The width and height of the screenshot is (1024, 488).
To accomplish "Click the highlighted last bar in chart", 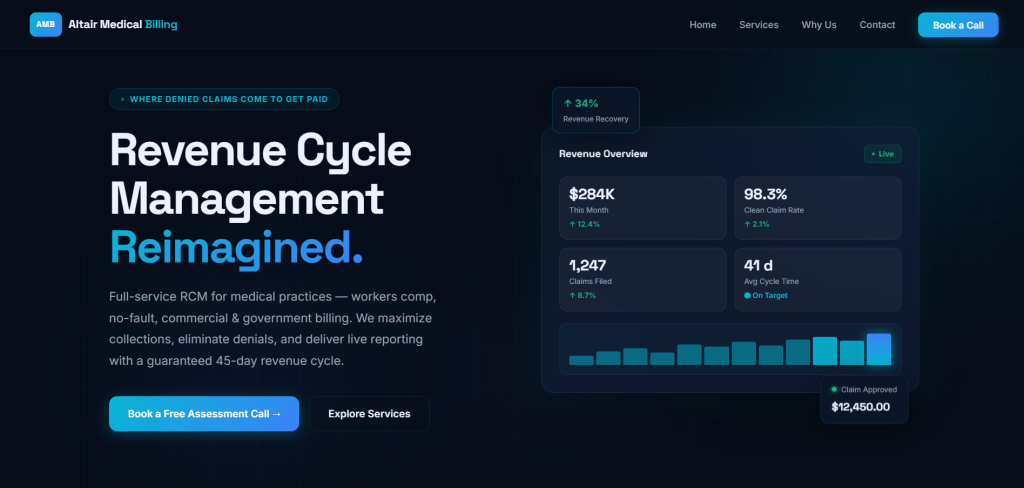I will [878, 349].
